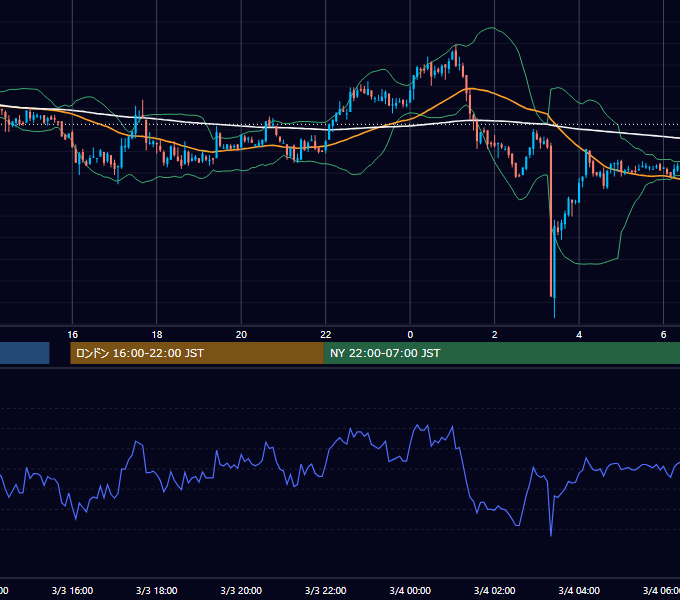Click the 22 hour label on price chart axis

326,335
